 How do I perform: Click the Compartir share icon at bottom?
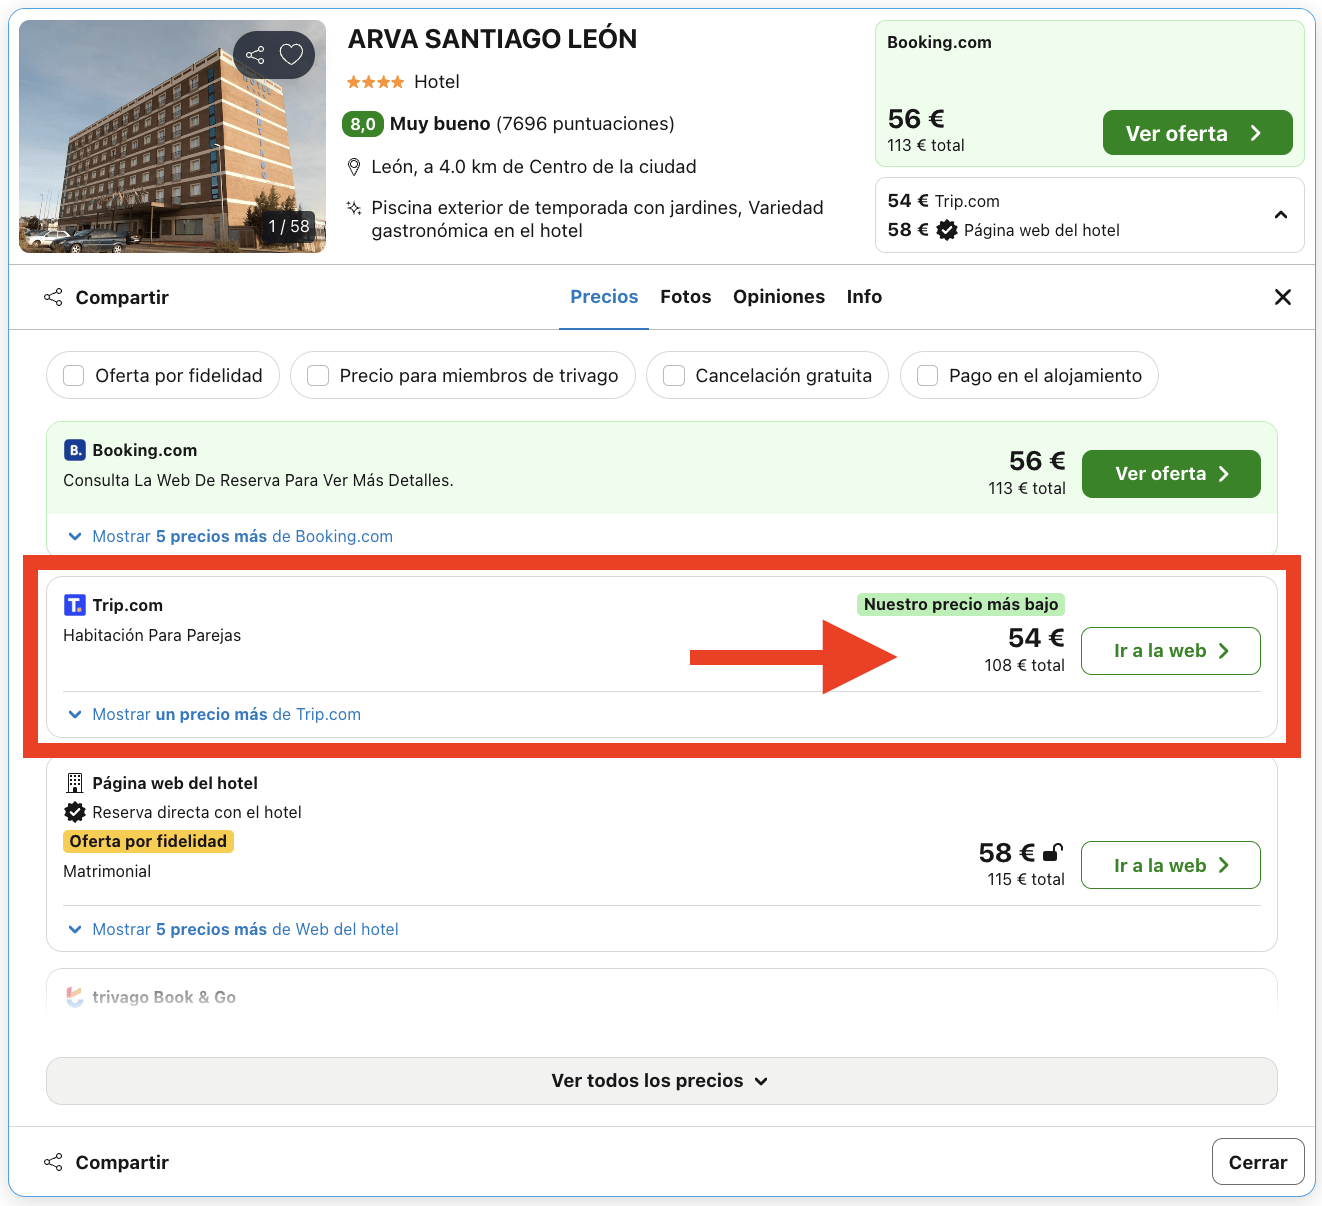tap(53, 1162)
